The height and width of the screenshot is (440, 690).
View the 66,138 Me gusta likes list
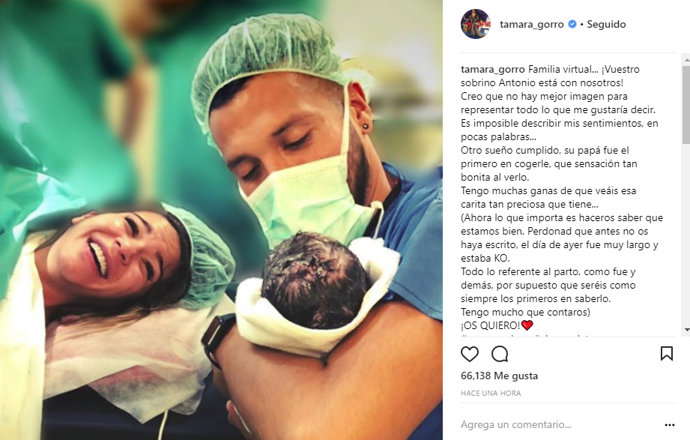pyautogui.click(x=499, y=376)
